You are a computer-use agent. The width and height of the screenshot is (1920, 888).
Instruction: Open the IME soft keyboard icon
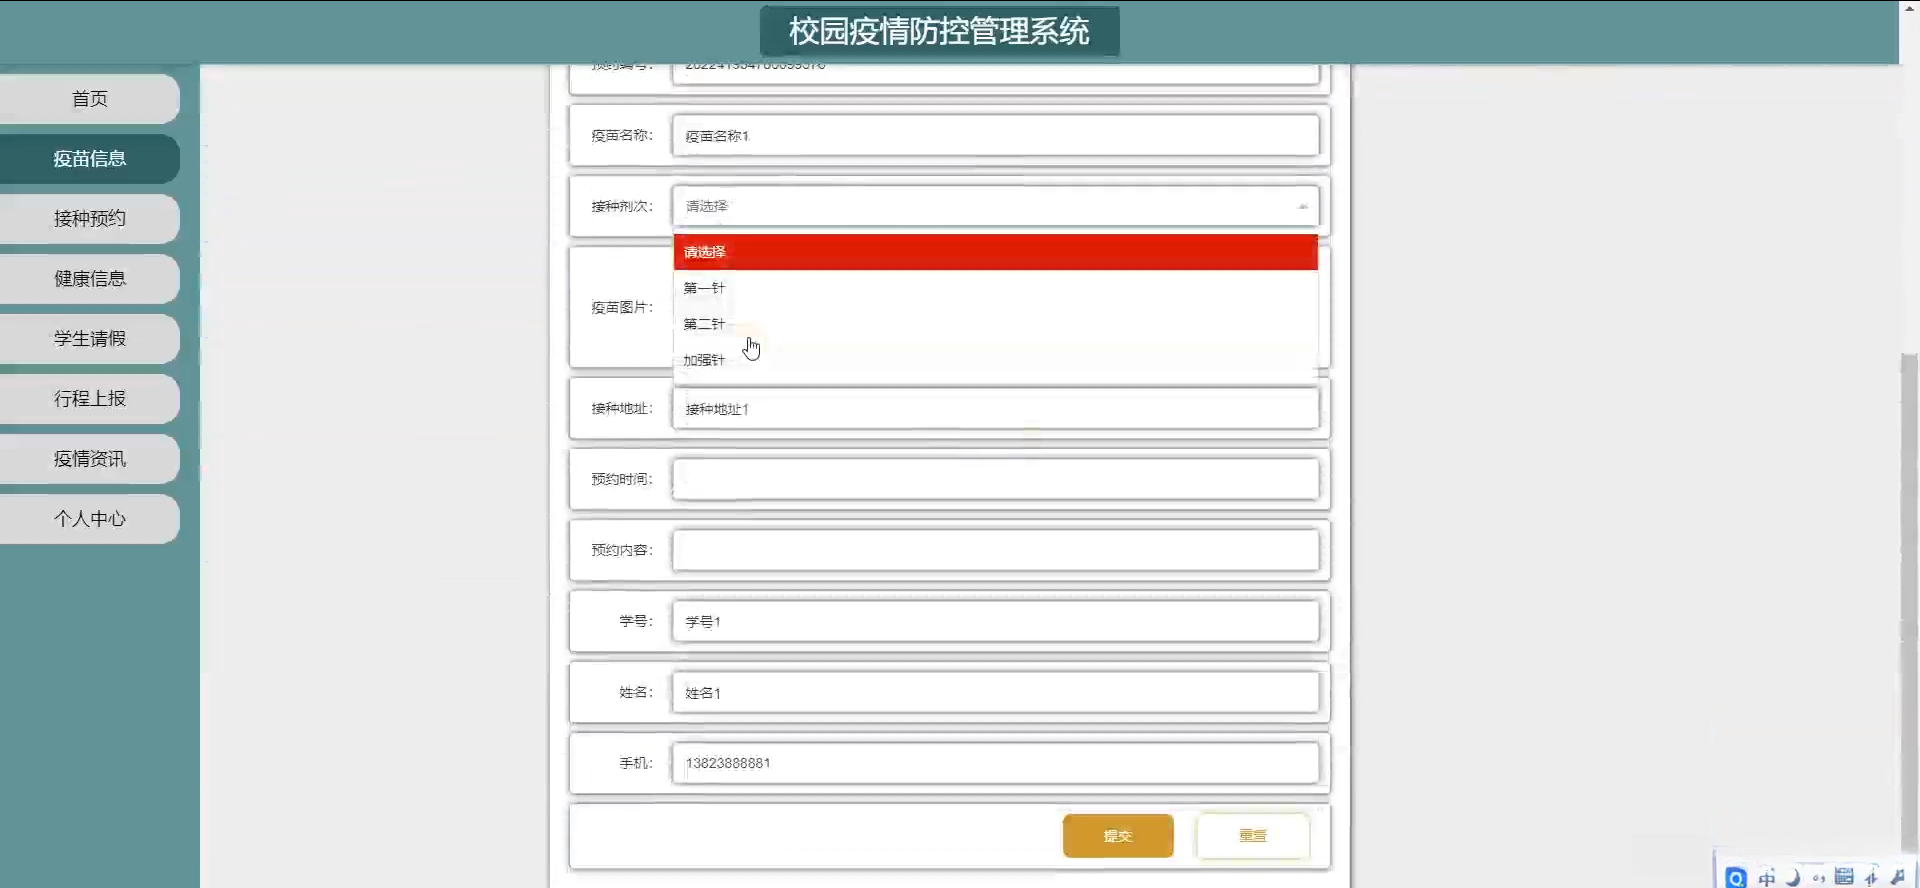(x=1845, y=877)
